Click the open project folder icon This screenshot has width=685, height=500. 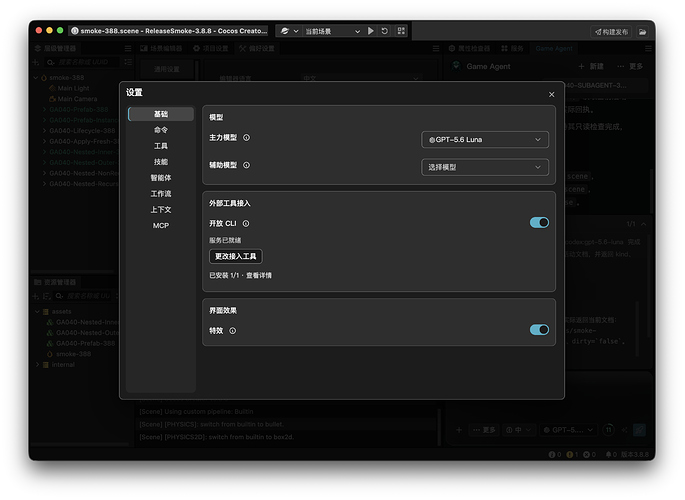tap(643, 32)
